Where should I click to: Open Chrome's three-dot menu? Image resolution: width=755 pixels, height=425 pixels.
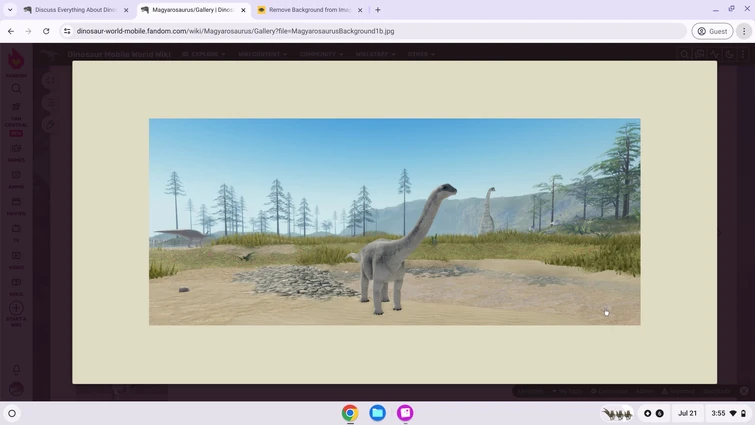click(744, 31)
